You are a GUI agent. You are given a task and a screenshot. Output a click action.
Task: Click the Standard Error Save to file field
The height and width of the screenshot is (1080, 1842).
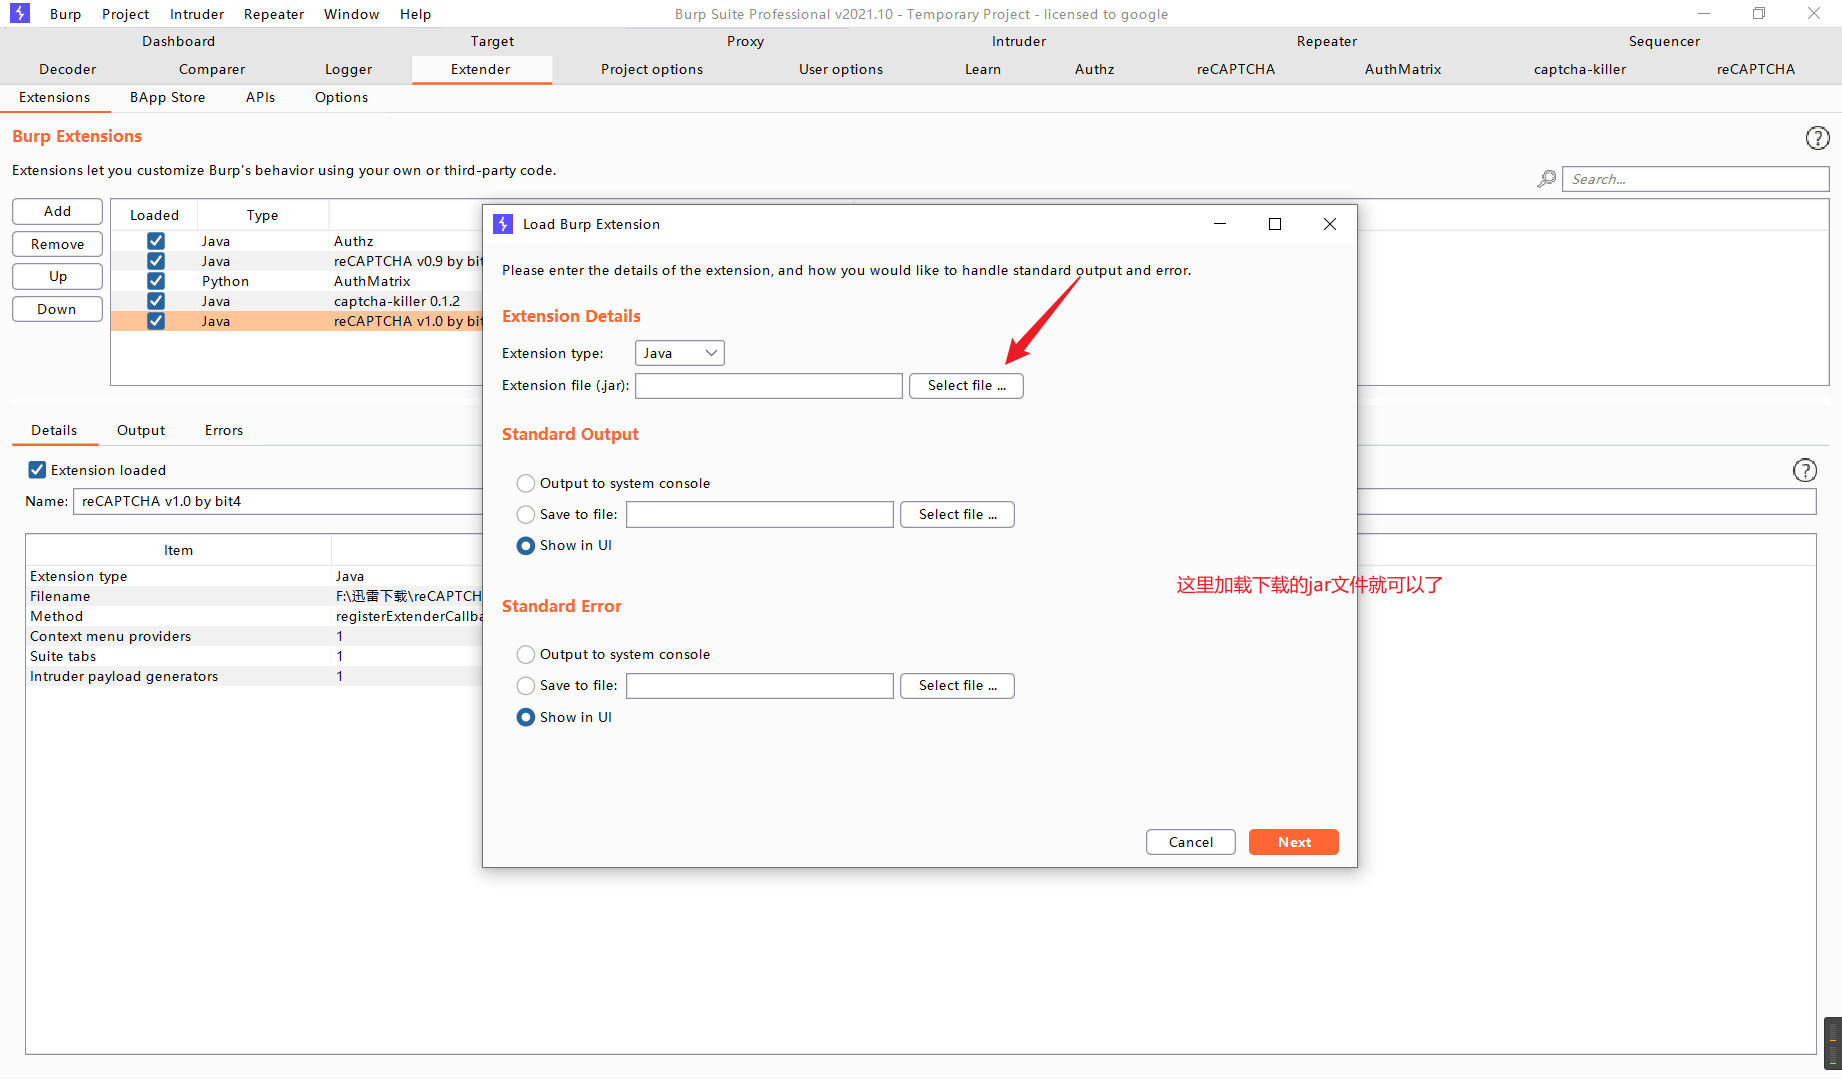pos(760,685)
